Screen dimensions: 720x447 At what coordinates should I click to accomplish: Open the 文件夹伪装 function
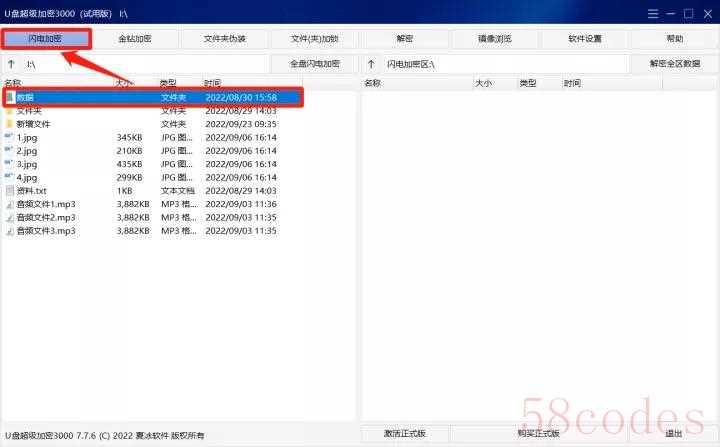[225, 39]
